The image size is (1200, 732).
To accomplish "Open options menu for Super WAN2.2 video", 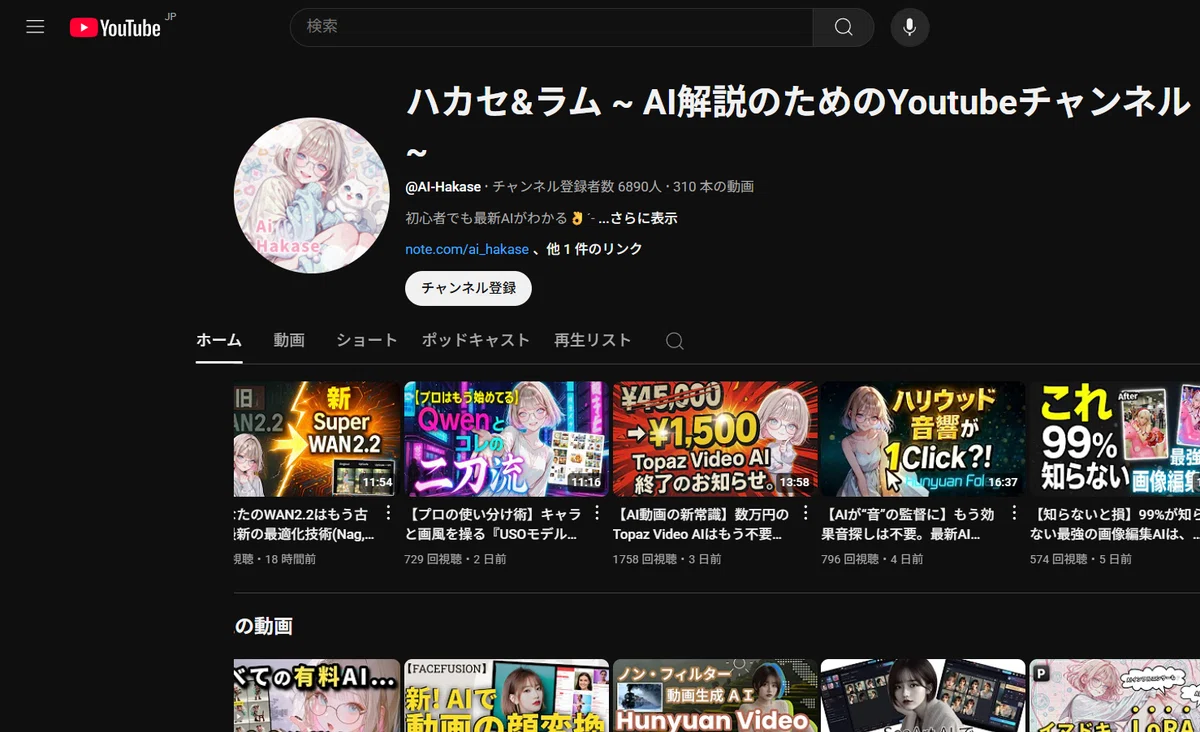I will pos(390,513).
